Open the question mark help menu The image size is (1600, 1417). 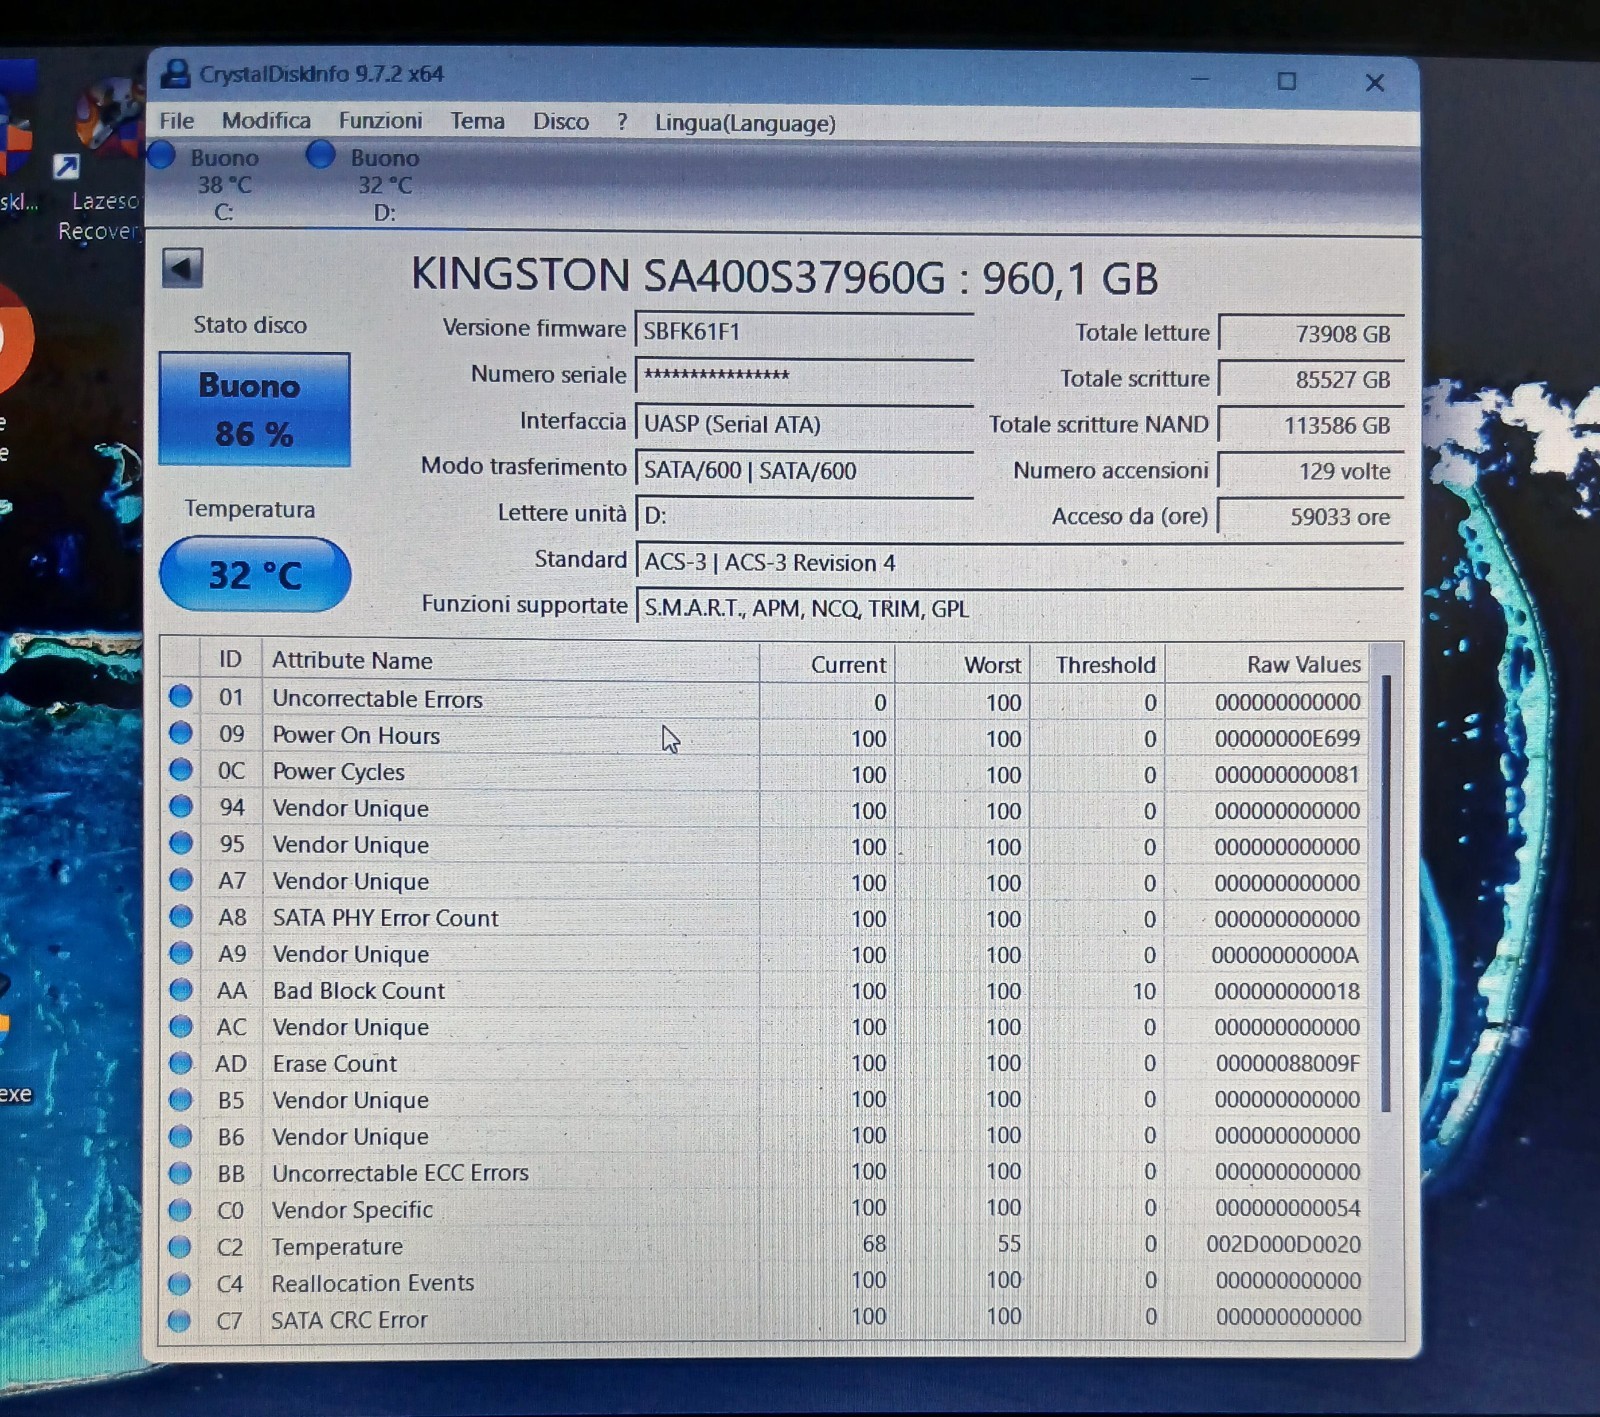(622, 122)
